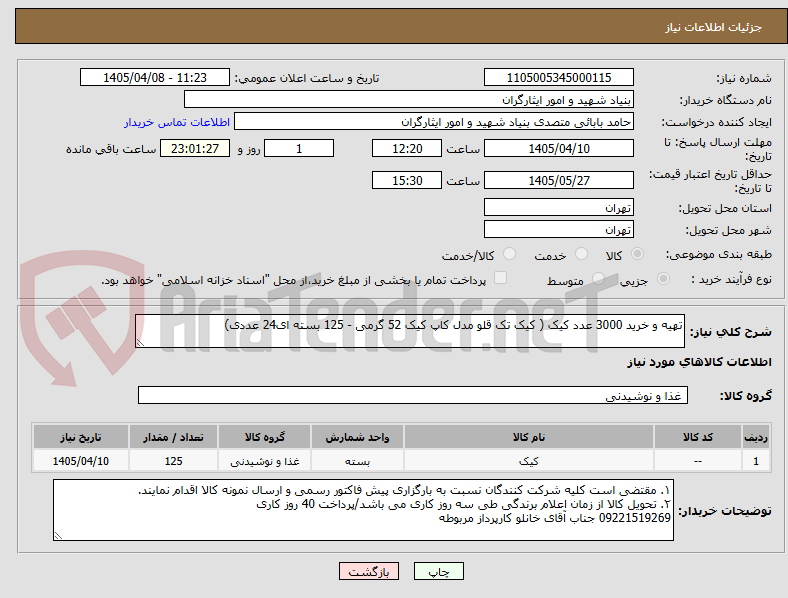This screenshot has height=598, width=788.
Task: Click the گروه کالا field غذا و نوشیدنی
Action: 413,395
